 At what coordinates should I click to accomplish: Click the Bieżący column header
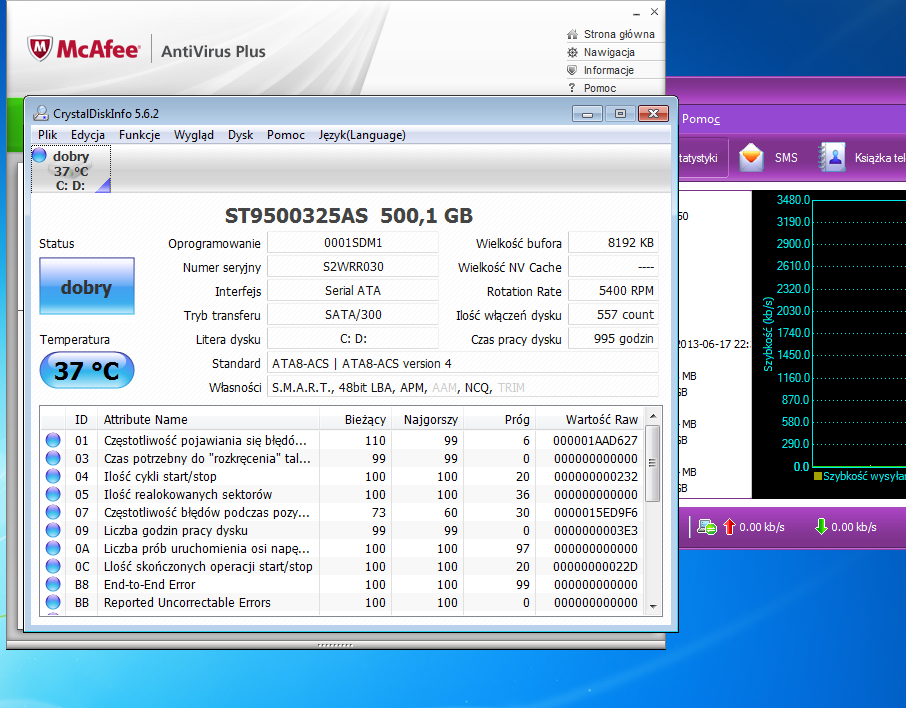pyautogui.click(x=355, y=420)
